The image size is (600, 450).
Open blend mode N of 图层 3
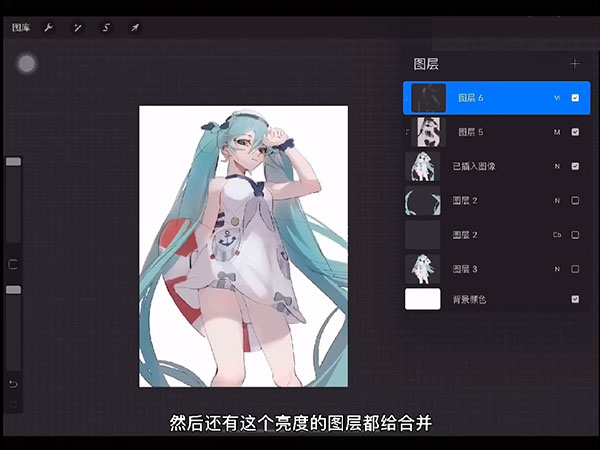(x=557, y=269)
